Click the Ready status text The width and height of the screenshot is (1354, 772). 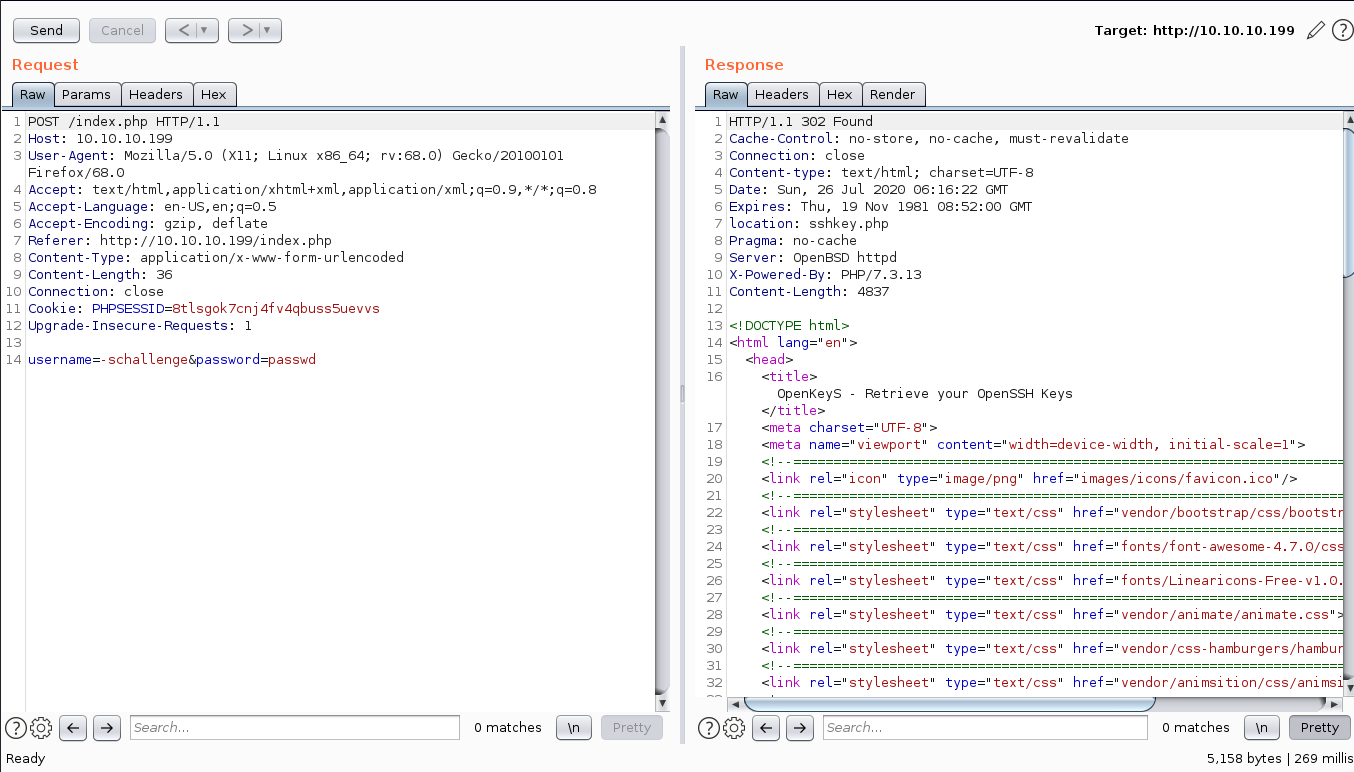point(26,758)
